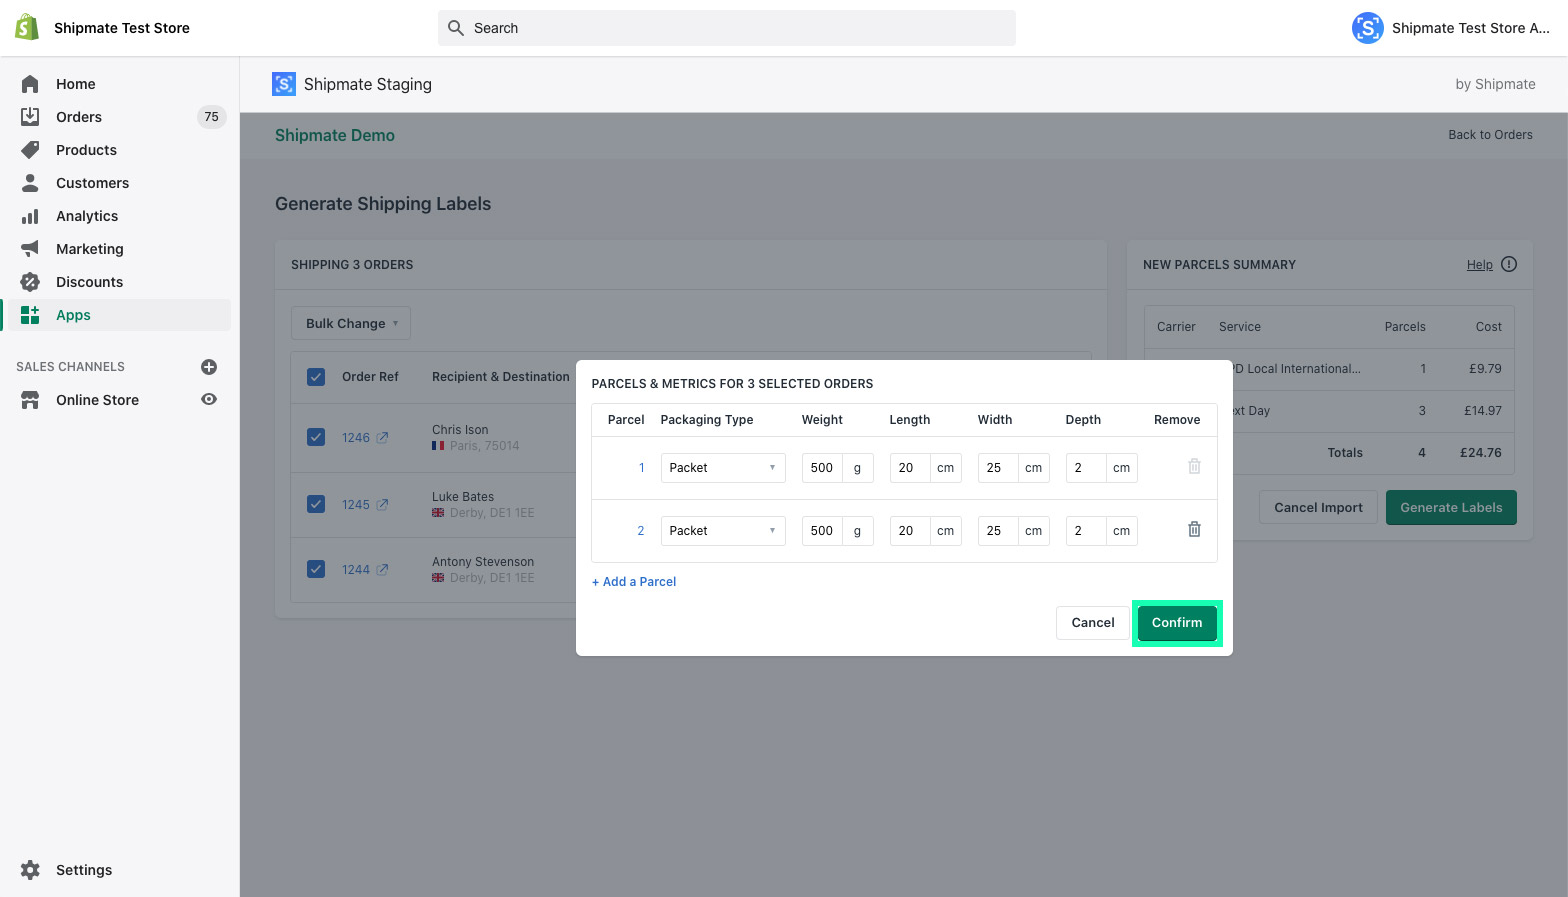Go to Home in sidebar
The width and height of the screenshot is (1568, 897).
pyautogui.click(x=76, y=84)
